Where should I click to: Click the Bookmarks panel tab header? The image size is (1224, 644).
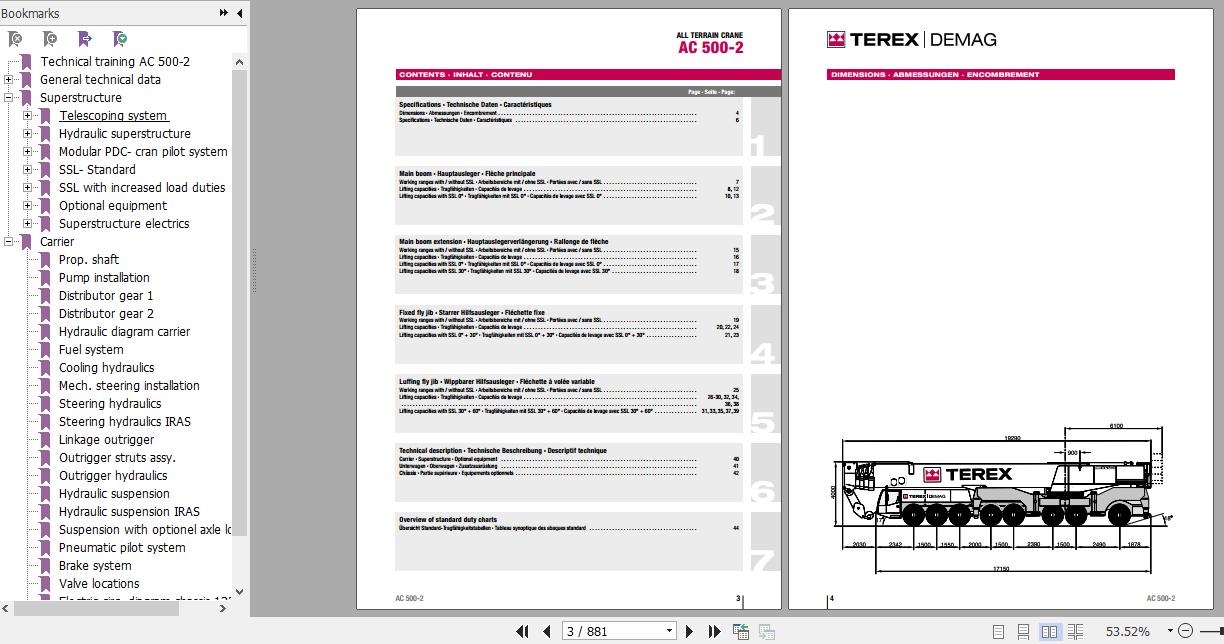30,13
